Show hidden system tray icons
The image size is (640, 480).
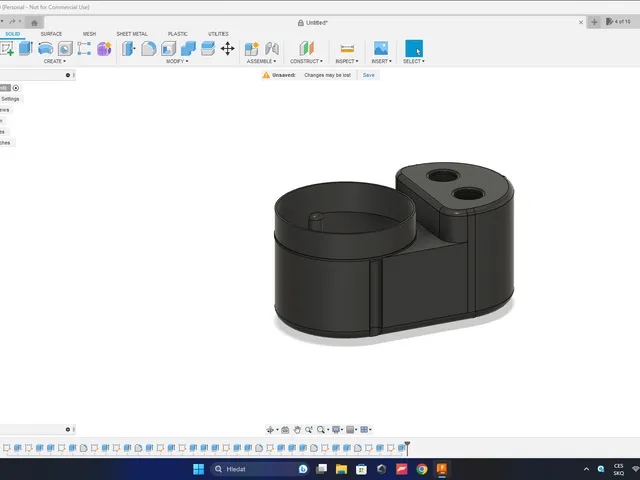pyautogui.click(x=586, y=469)
